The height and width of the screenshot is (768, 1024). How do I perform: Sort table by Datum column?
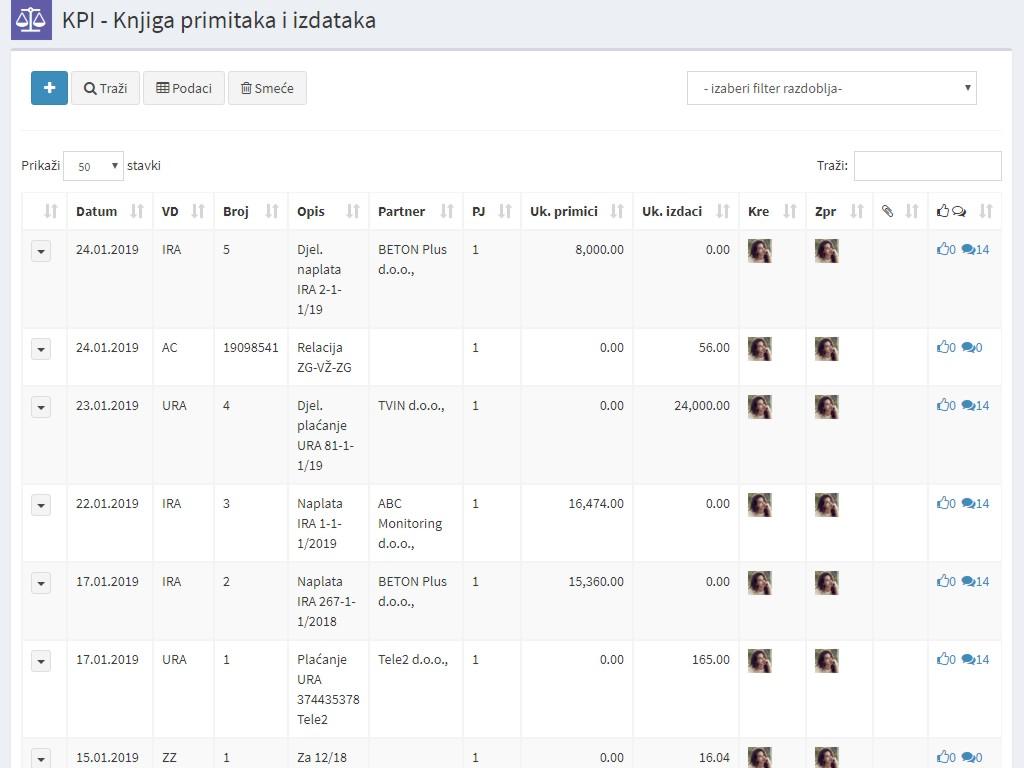110,211
